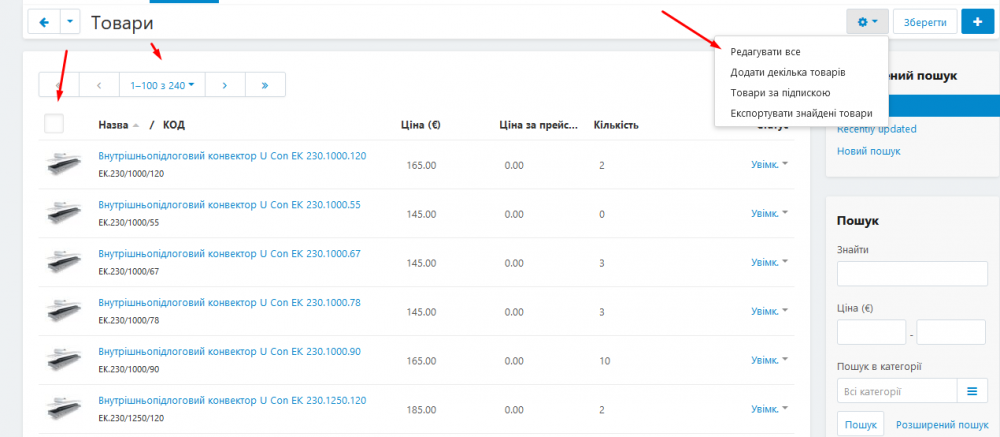Click the 'Знайти' search input field
The height and width of the screenshot is (437, 1000).
click(x=912, y=274)
